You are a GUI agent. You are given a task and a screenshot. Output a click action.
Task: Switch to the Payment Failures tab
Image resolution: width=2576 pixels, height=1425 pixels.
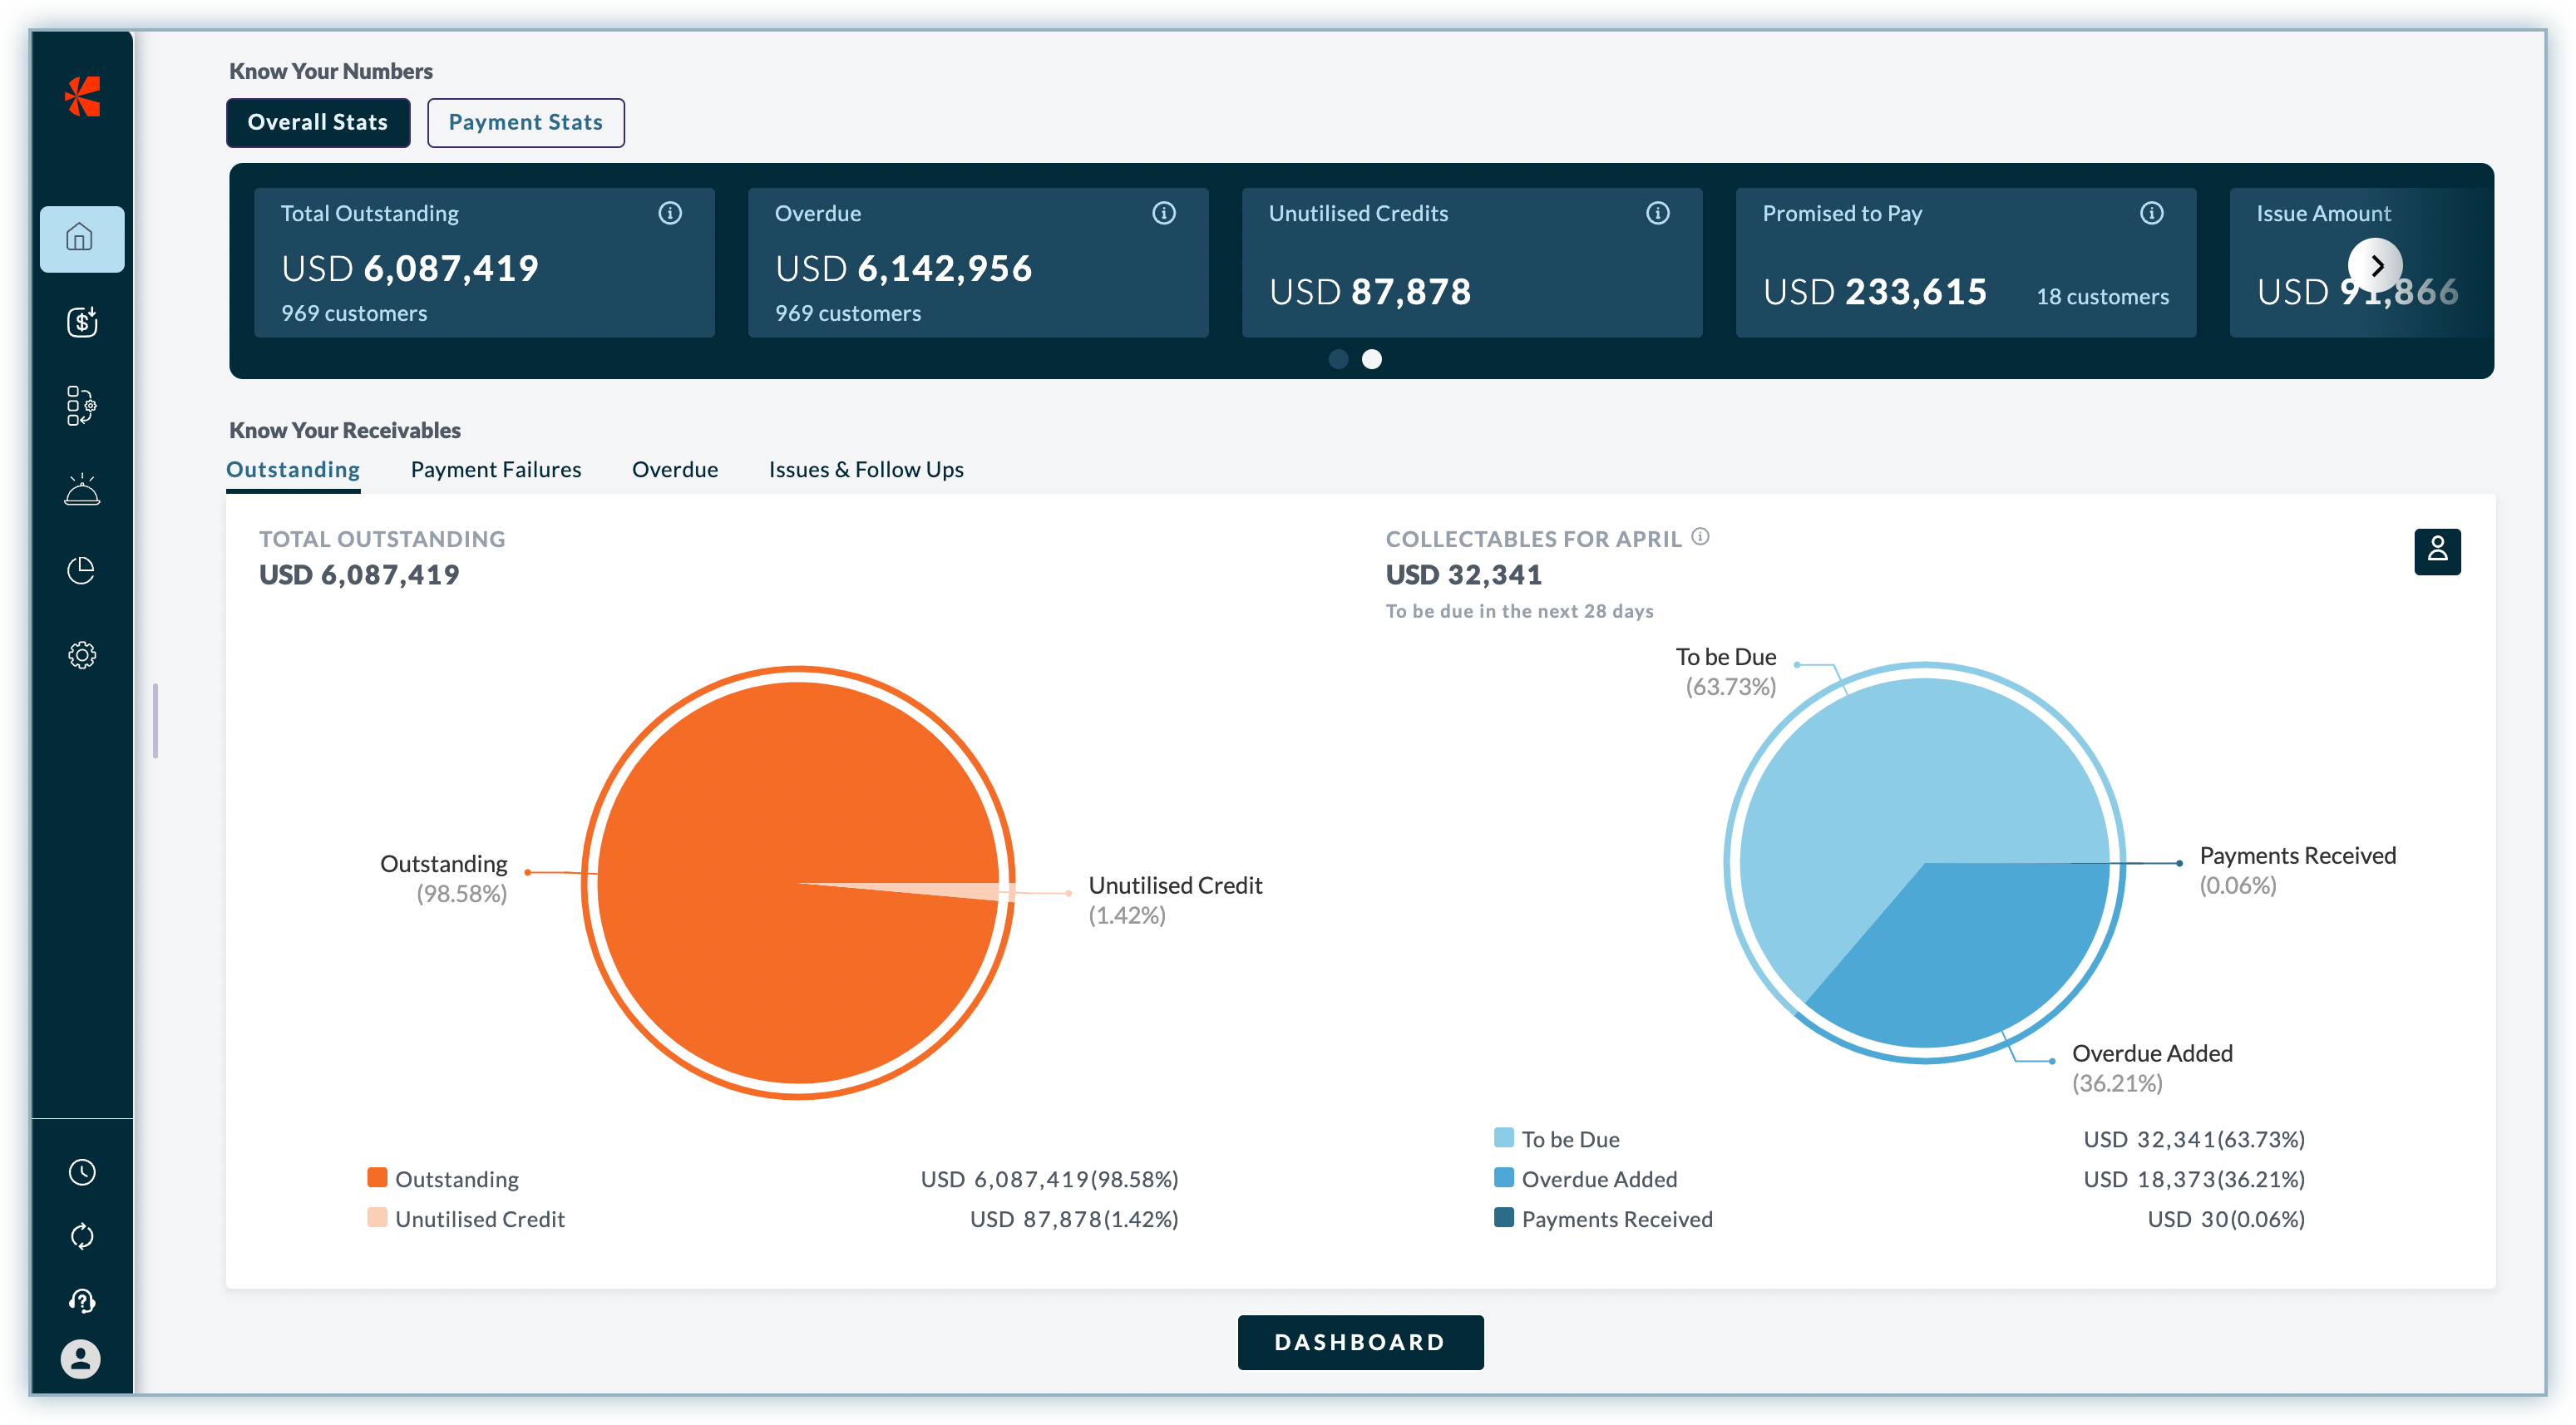495,469
